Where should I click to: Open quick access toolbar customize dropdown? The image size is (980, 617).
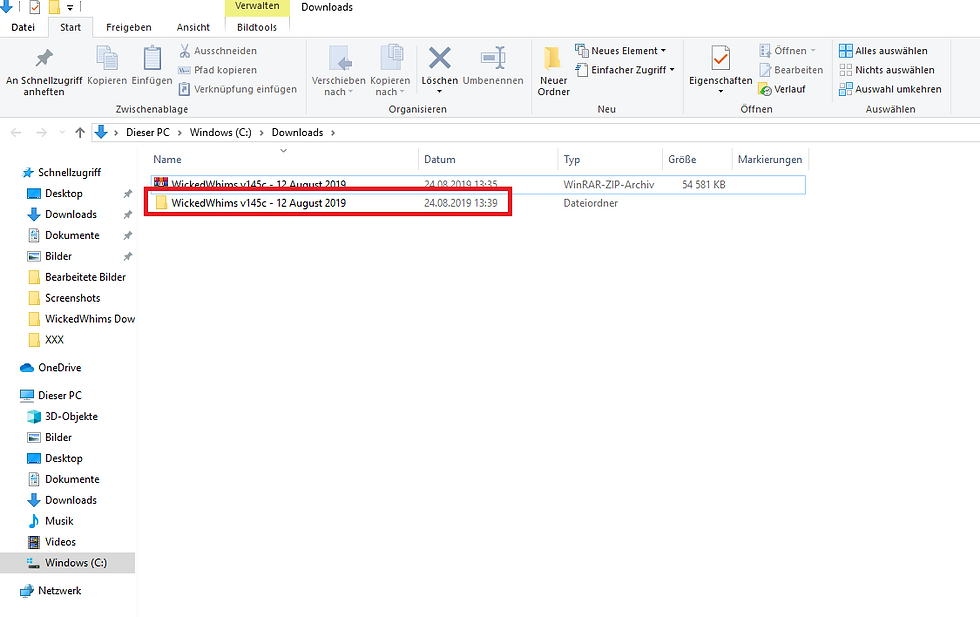tap(70, 8)
